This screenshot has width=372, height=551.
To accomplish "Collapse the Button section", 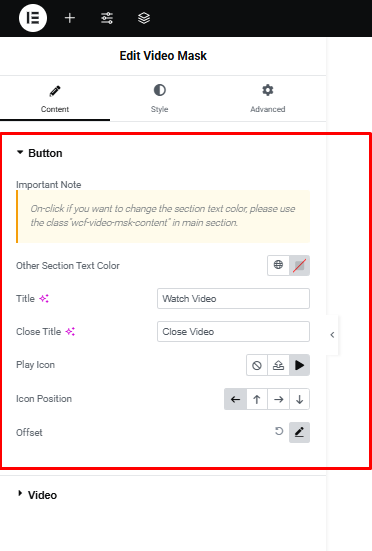I will click(x=40, y=153).
